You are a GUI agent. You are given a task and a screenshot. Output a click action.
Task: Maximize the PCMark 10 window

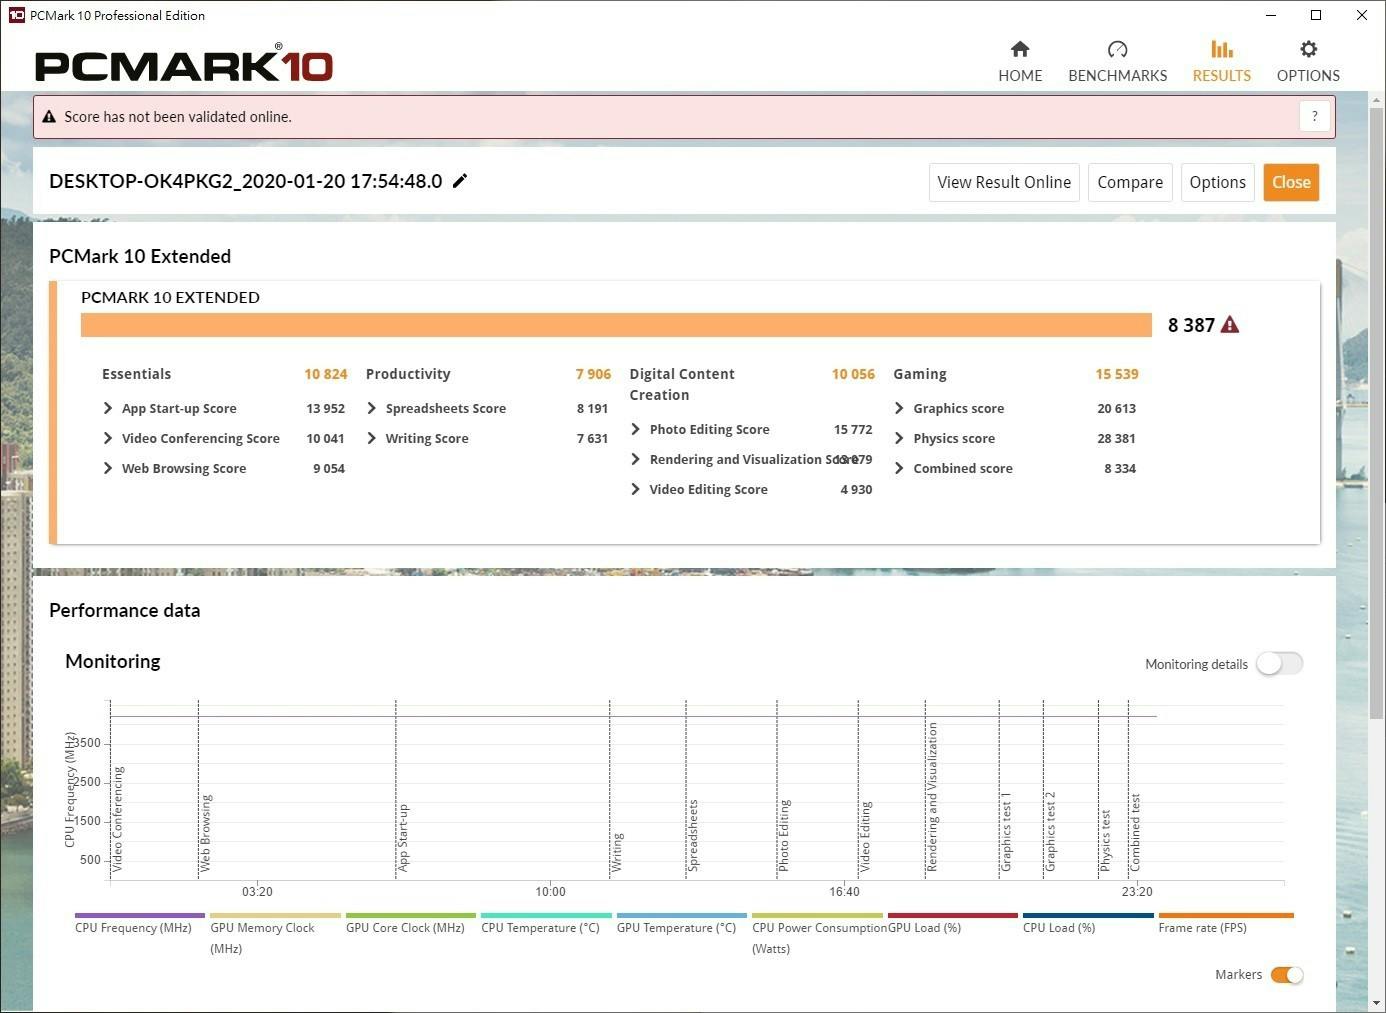tap(1316, 15)
